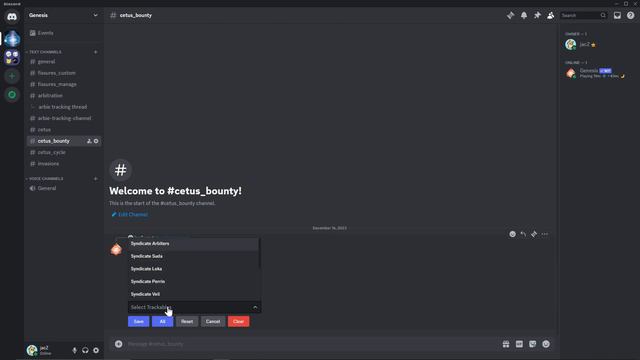The height and width of the screenshot is (360, 640).
Task: Open Discord home direct messages
Action: tap(12, 17)
